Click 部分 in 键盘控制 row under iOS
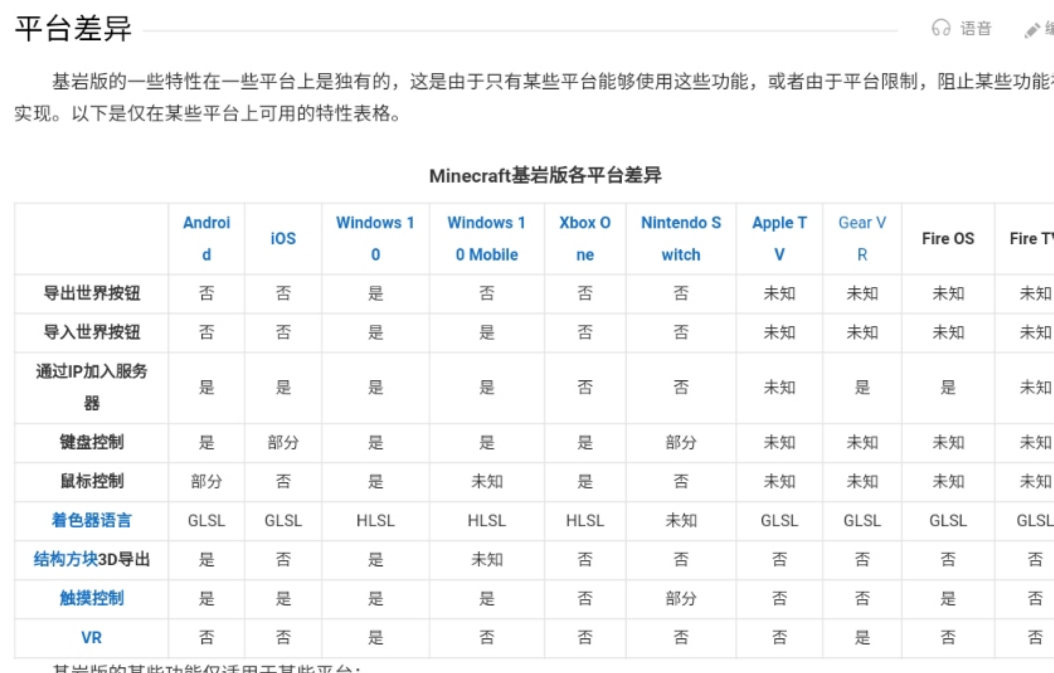The height and width of the screenshot is (673, 1054). [x=283, y=442]
